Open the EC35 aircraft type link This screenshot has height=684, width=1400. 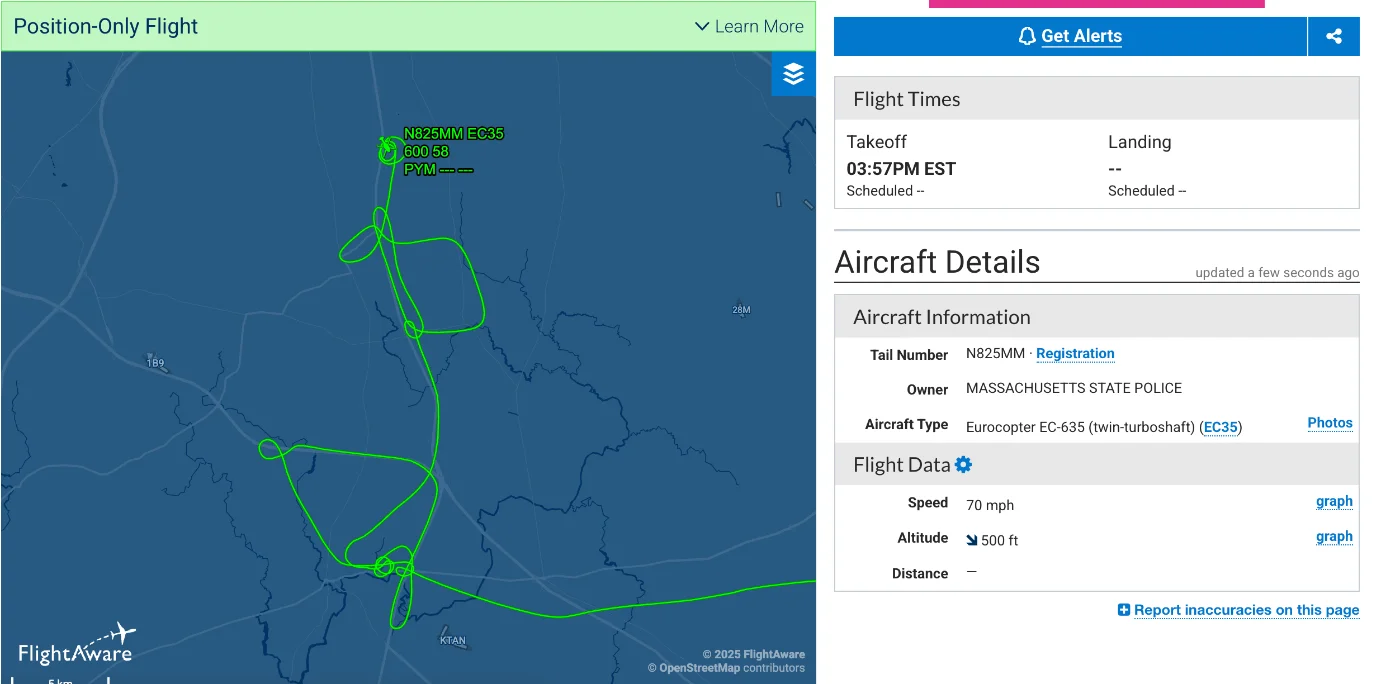1220,427
